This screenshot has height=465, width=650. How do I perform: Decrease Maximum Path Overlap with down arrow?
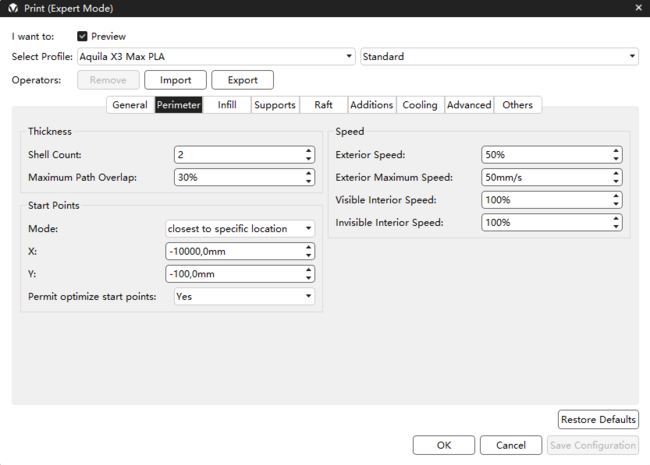click(308, 181)
